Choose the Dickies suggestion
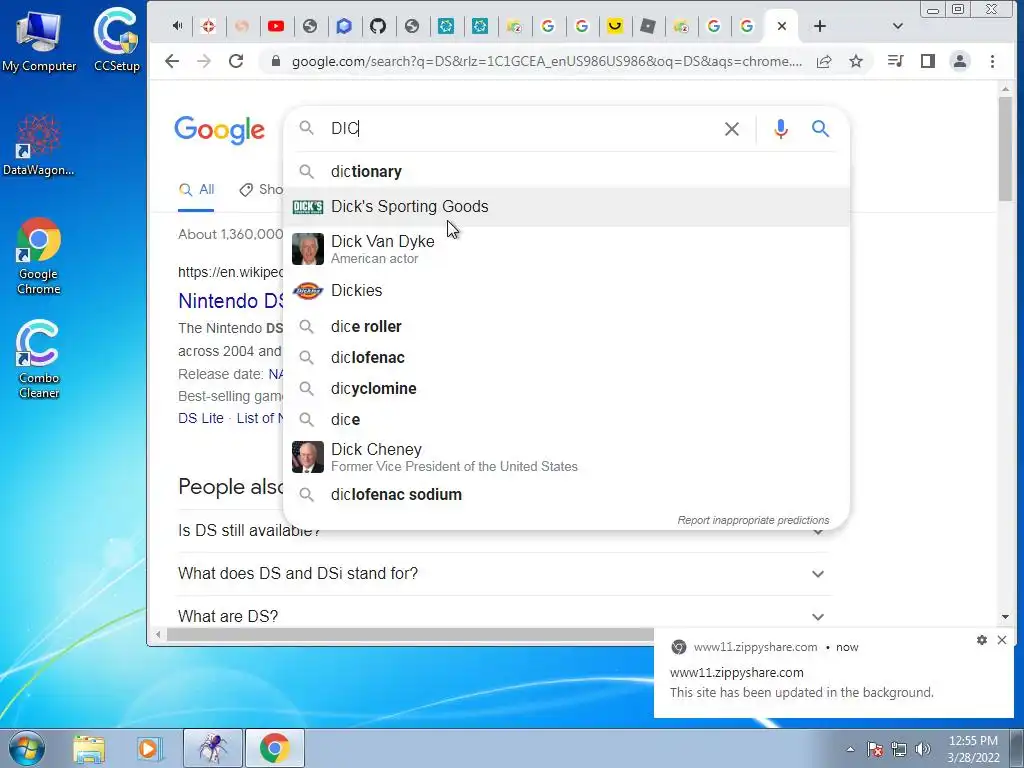1024x768 pixels. click(566, 291)
